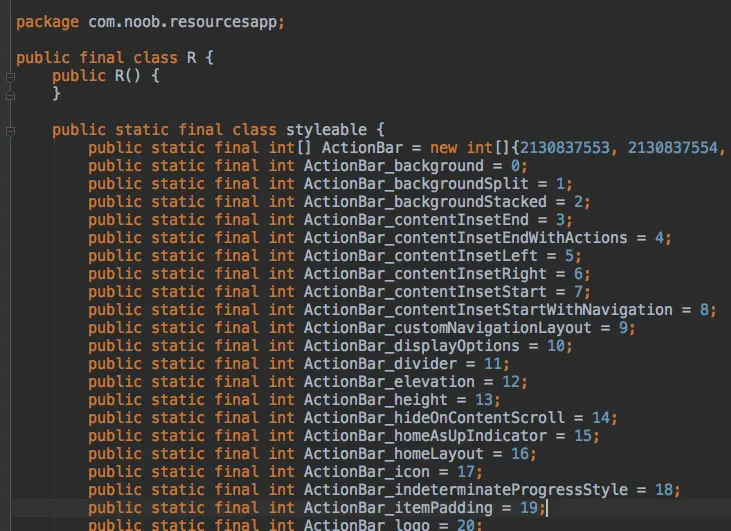Click the identifier ActionBar_homeLayout
This screenshot has height=531, width=731.
pos(394,454)
